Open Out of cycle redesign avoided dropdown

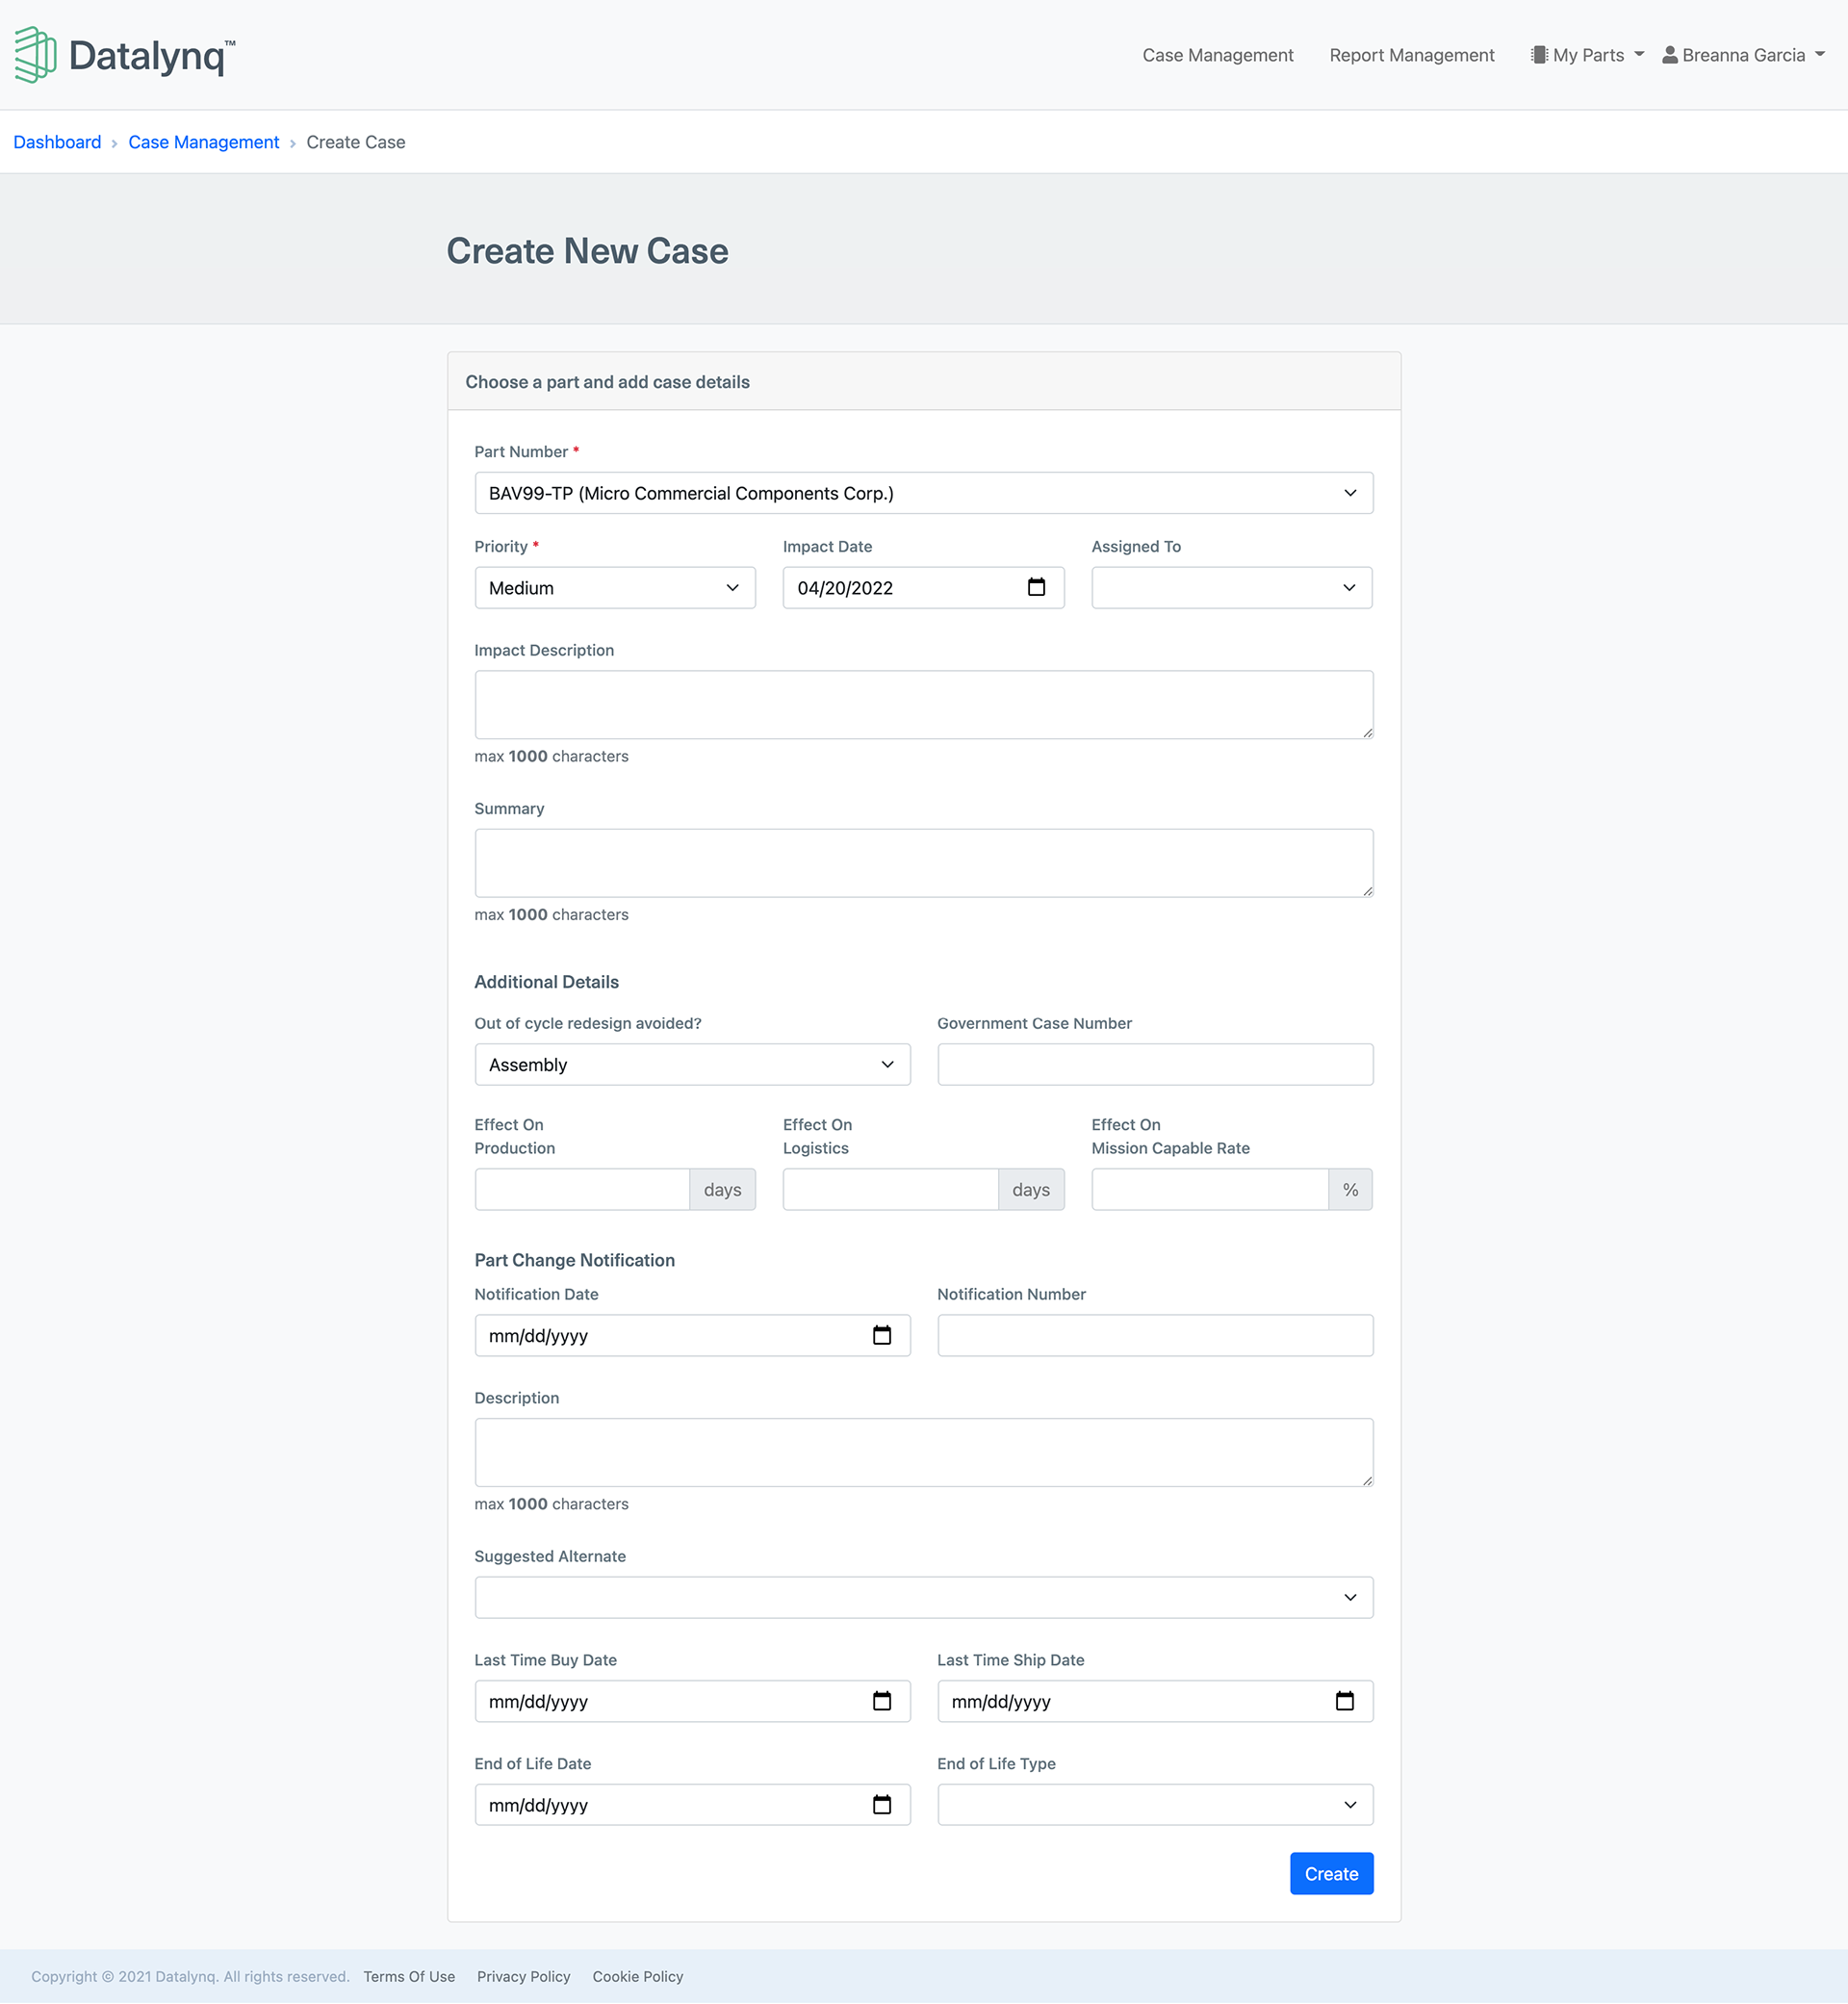692,1065
